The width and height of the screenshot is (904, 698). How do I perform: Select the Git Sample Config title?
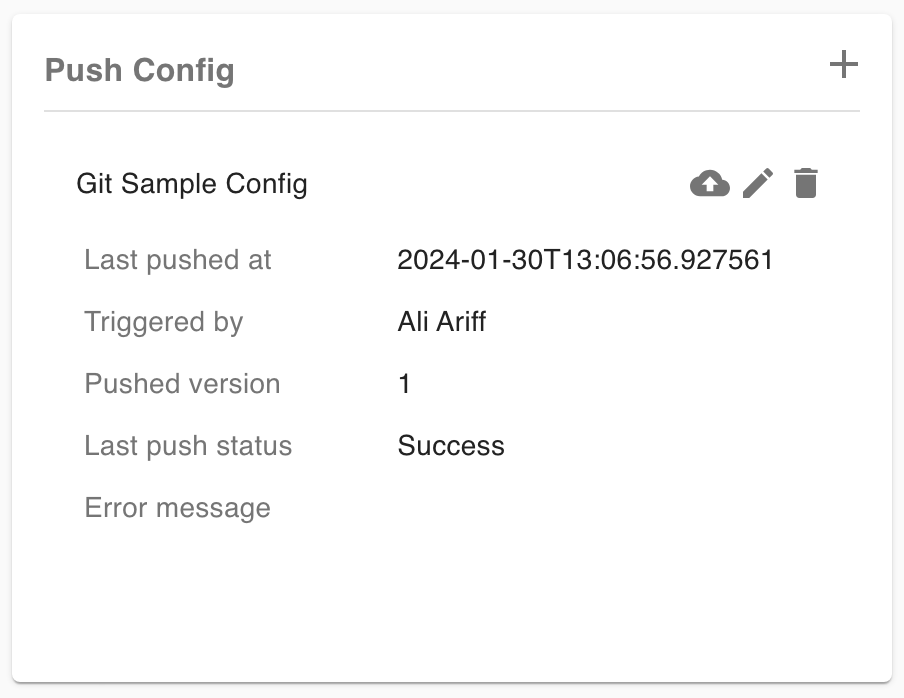point(192,184)
